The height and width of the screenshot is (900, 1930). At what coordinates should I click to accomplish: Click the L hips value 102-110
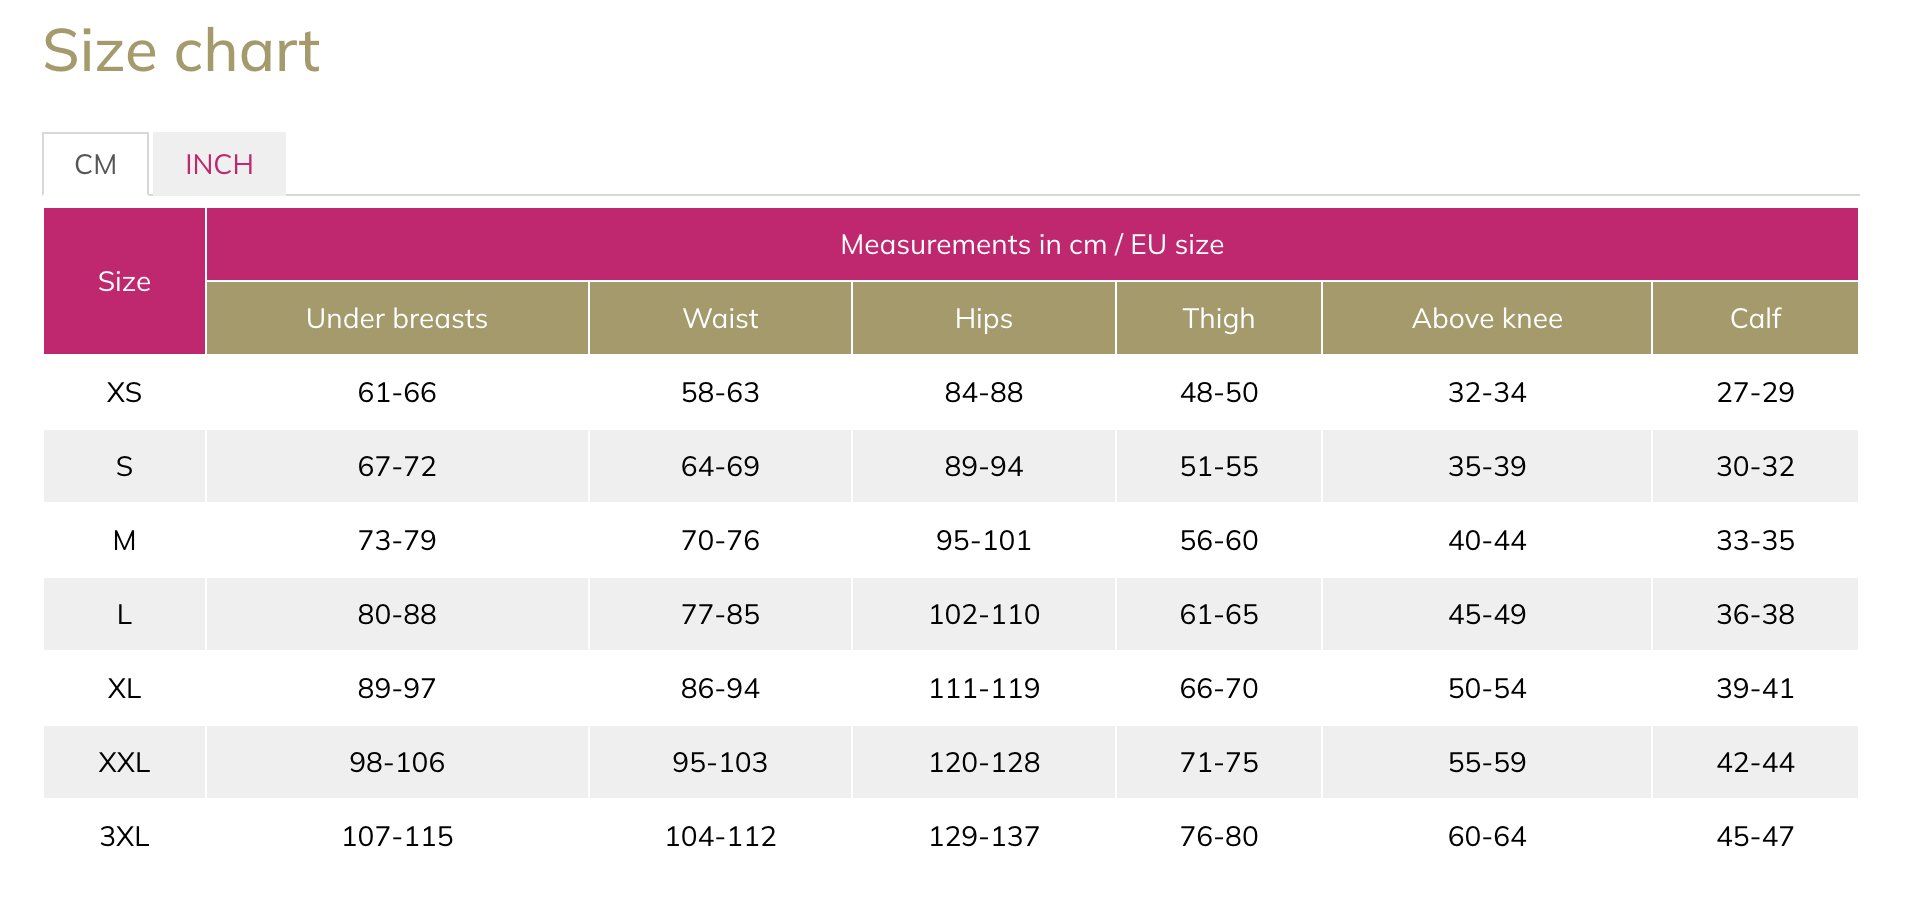(x=984, y=614)
